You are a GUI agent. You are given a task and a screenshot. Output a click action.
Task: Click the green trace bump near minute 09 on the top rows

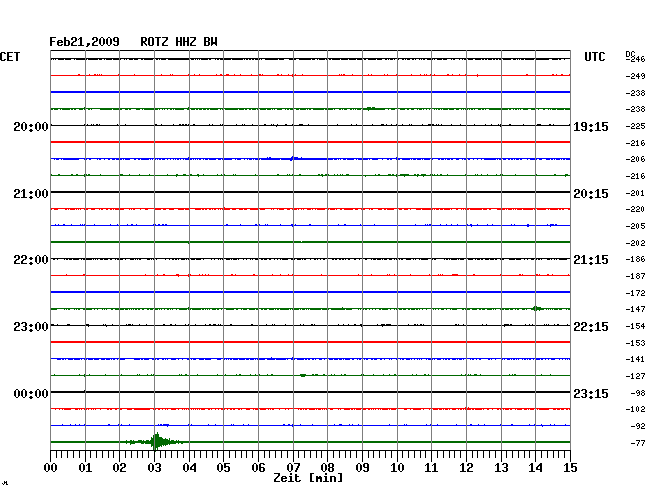pos(370,109)
